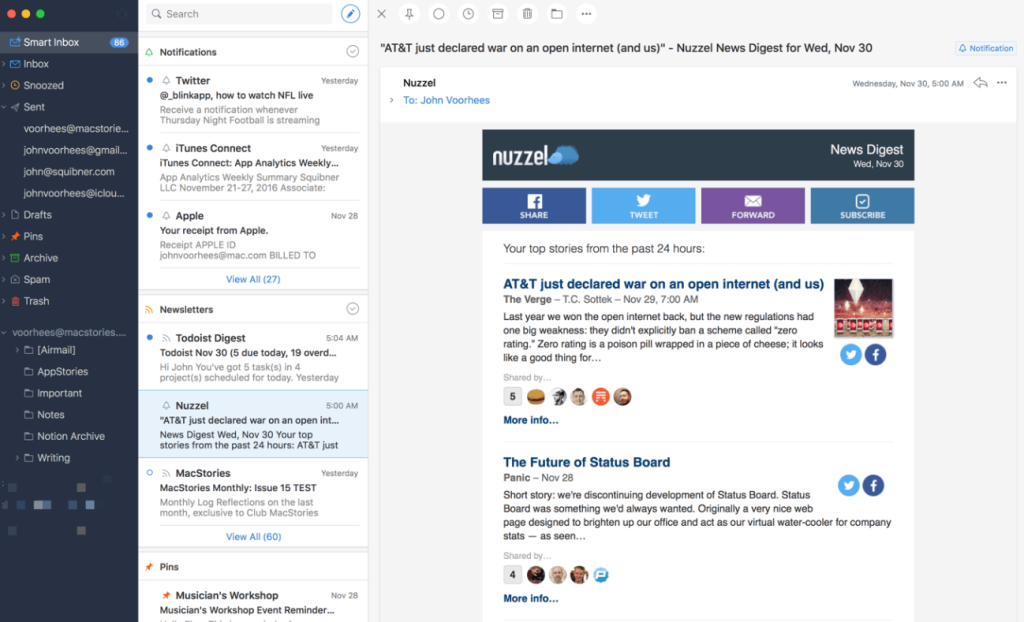Toggle unread dot on Twitter email

(150, 80)
